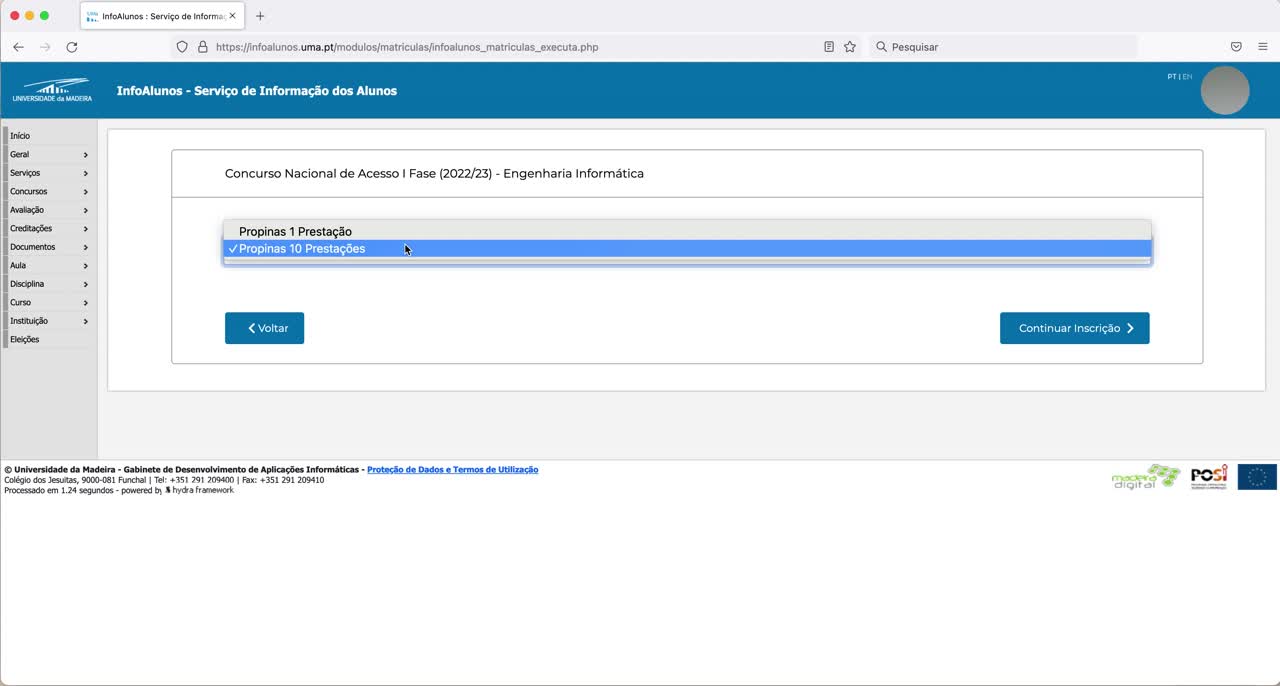Open the Início sidebar item
This screenshot has width=1280, height=686.
coord(20,136)
